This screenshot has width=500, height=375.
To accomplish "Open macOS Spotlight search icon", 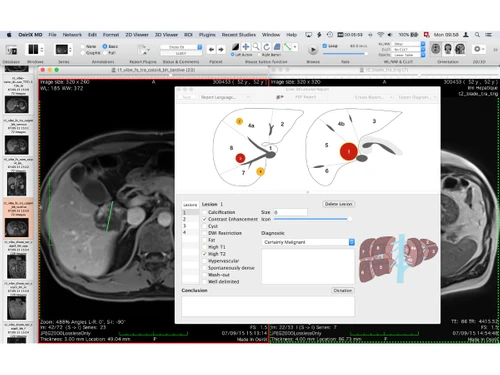I will [477, 35].
